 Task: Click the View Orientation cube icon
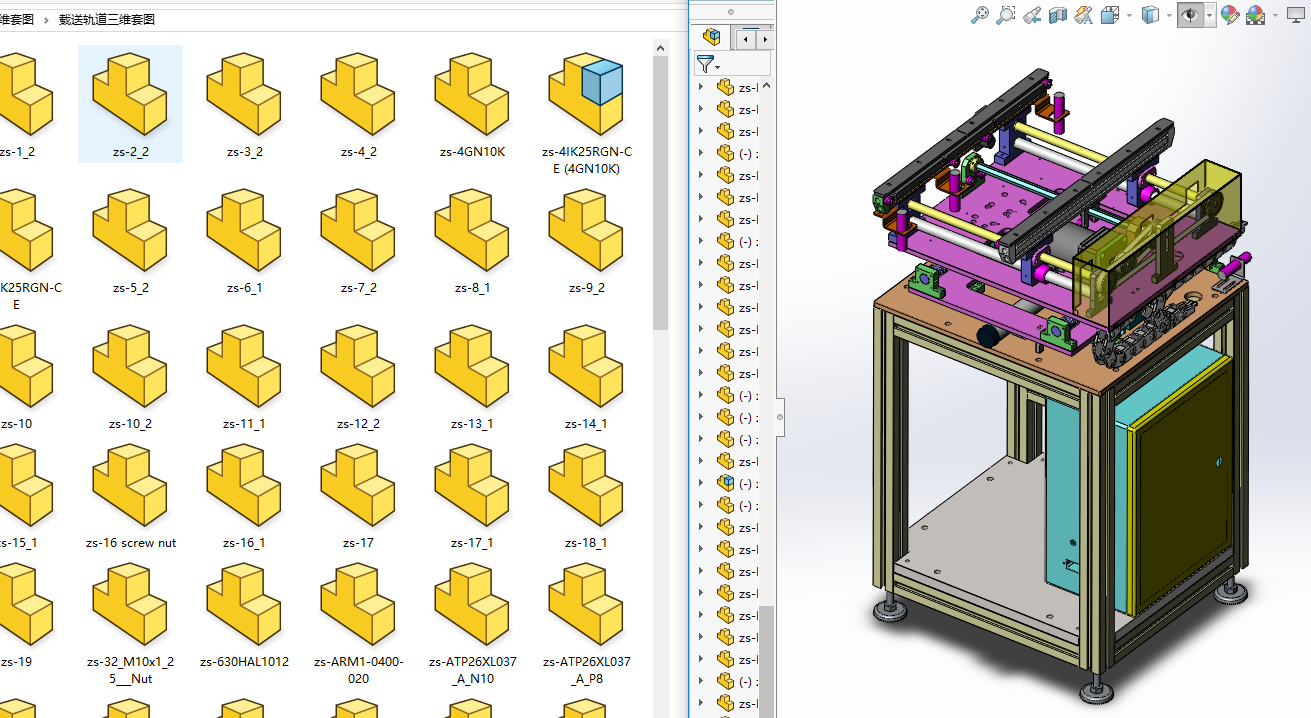[1109, 15]
